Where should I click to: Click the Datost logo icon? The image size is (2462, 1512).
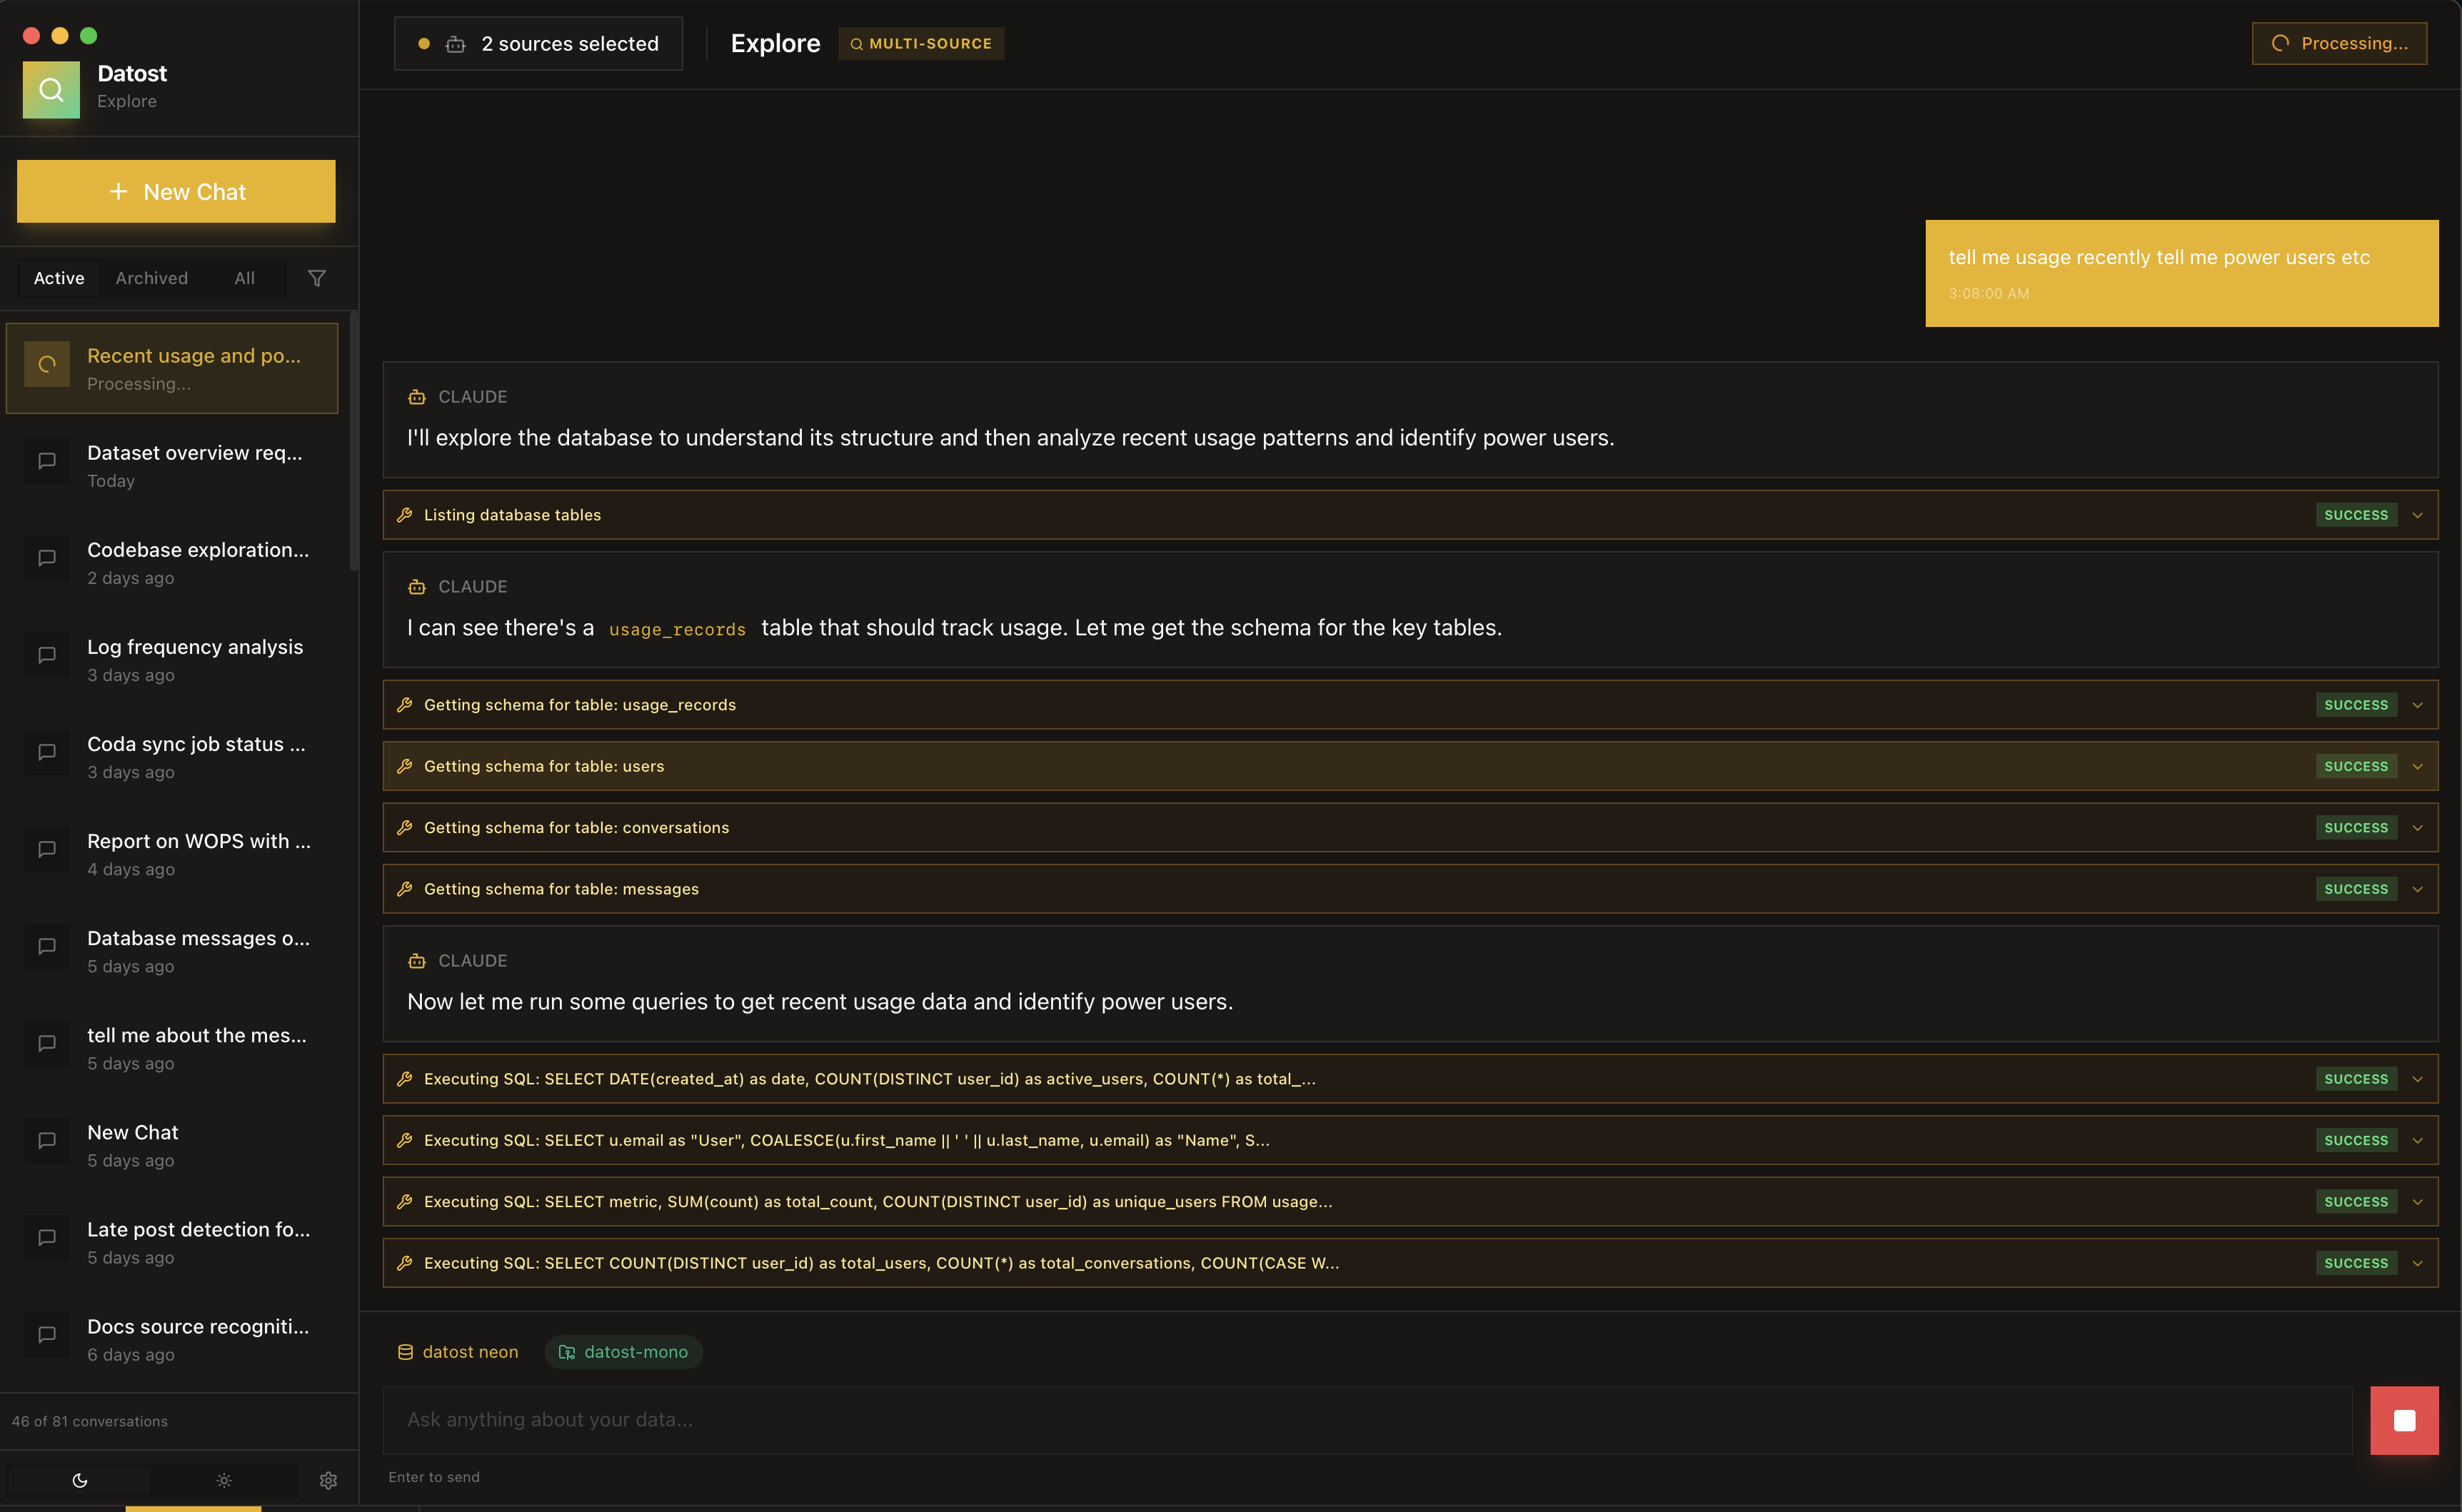(51, 90)
